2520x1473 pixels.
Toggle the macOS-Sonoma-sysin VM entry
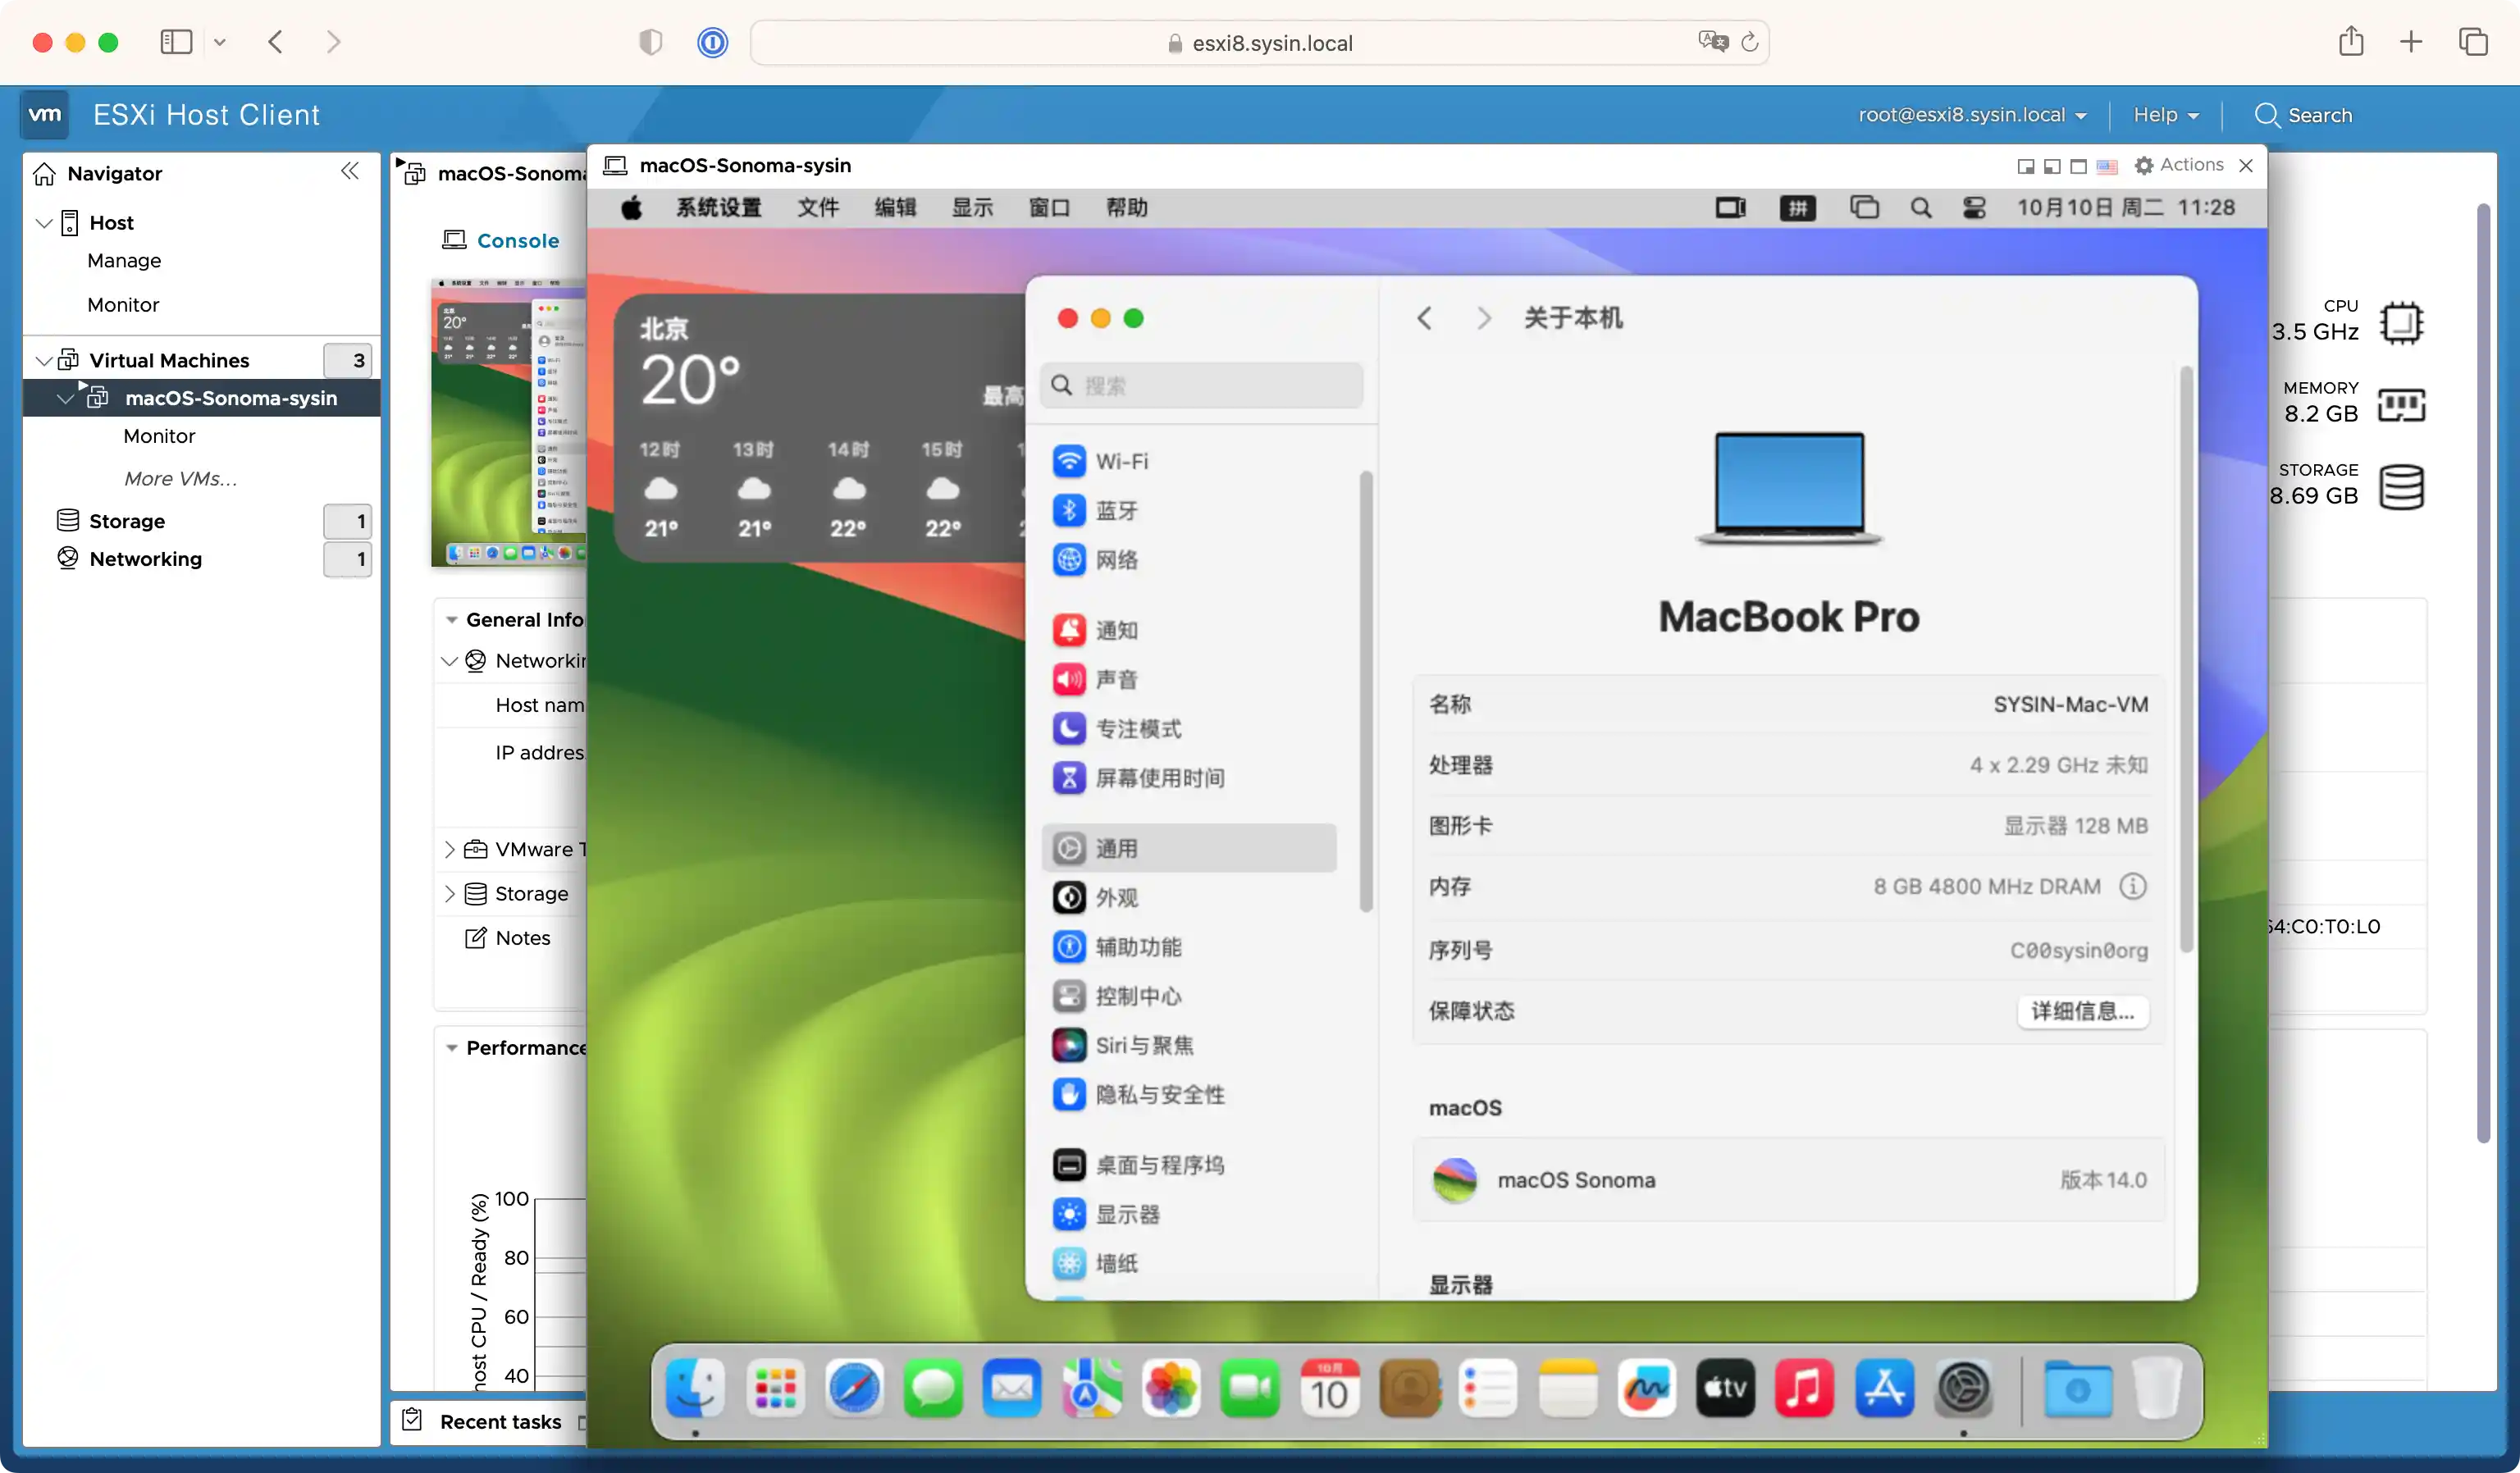[x=63, y=398]
